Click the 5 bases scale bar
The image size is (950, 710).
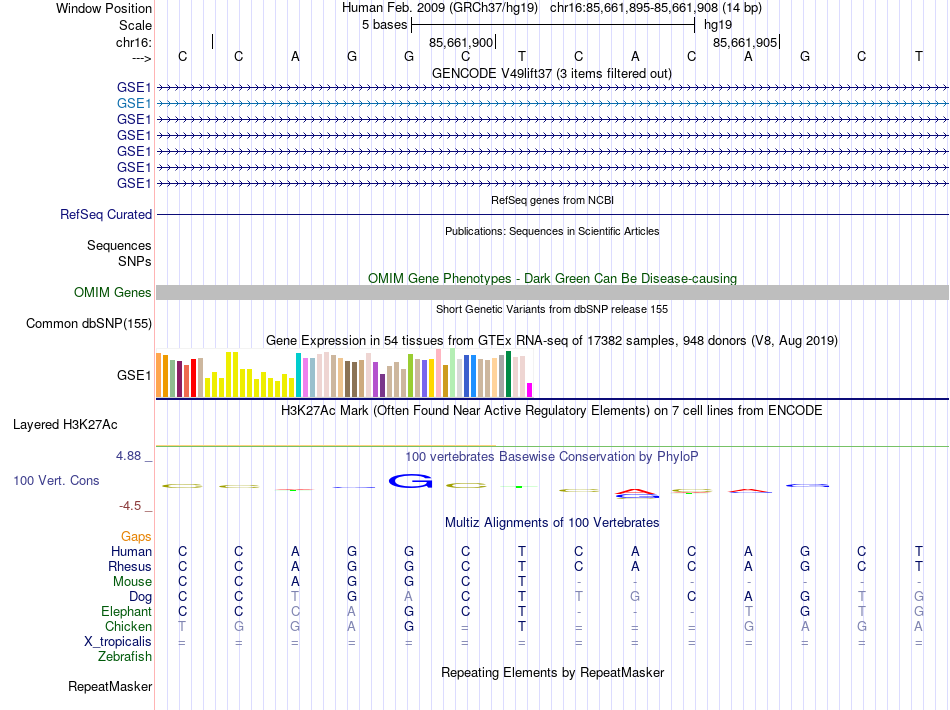(552, 24)
